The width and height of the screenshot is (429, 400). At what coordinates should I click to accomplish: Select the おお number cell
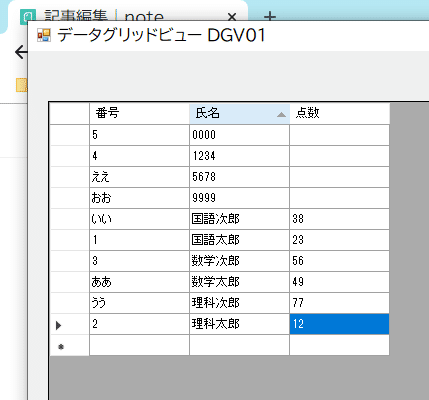point(139,198)
